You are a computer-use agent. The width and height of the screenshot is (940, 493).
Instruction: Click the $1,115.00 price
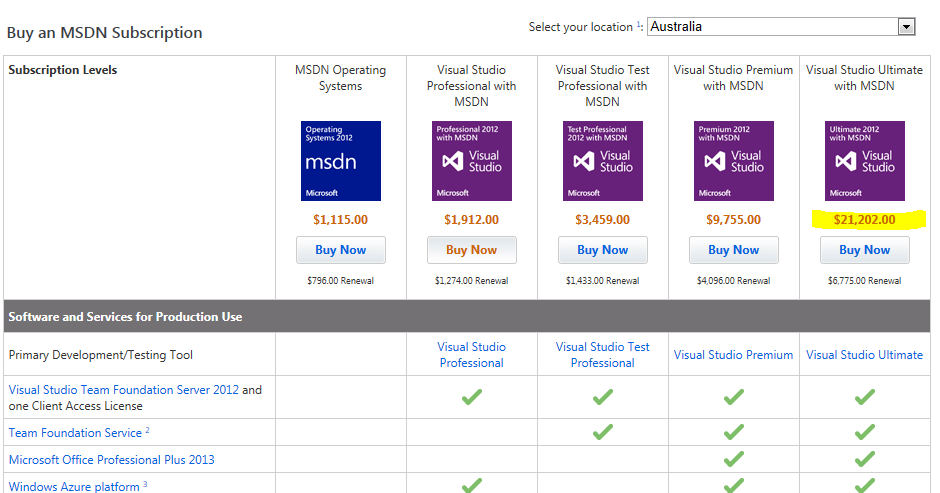tap(341, 220)
